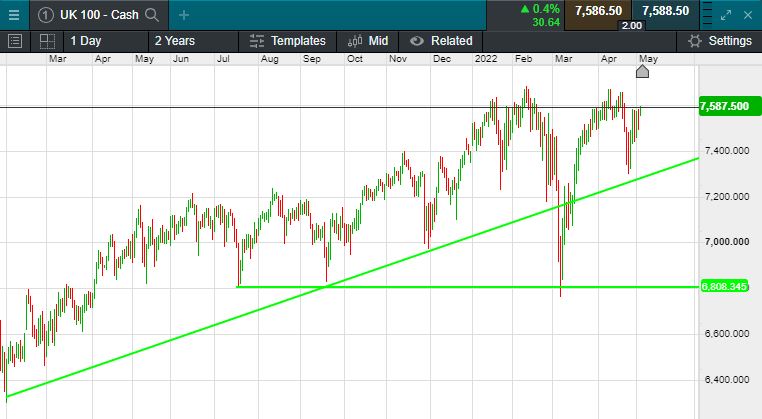Click the circled number 1 chart indicator
The height and width of the screenshot is (419, 762).
(45, 15)
